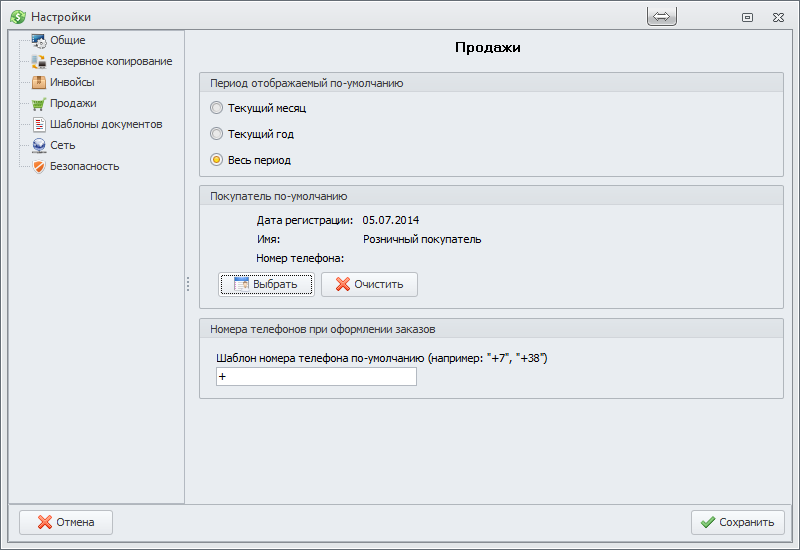Click the splitter handle between the panels
This screenshot has width=800, height=550.
(x=187, y=285)
